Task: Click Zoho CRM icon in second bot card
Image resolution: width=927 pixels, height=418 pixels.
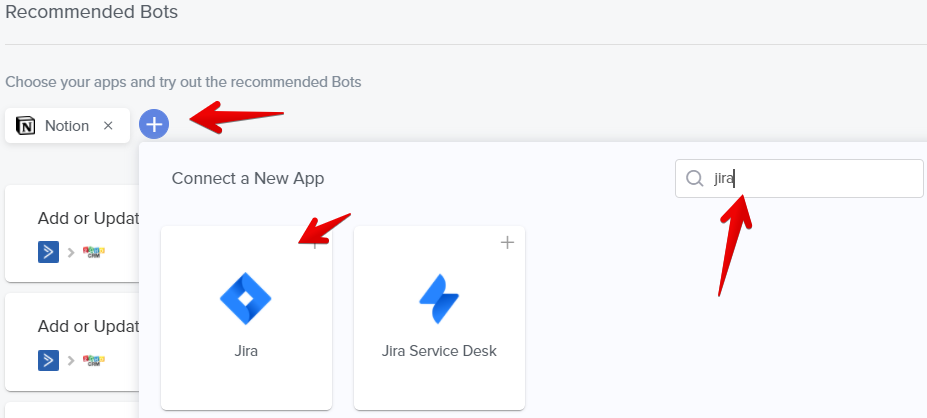Action: 93,360
